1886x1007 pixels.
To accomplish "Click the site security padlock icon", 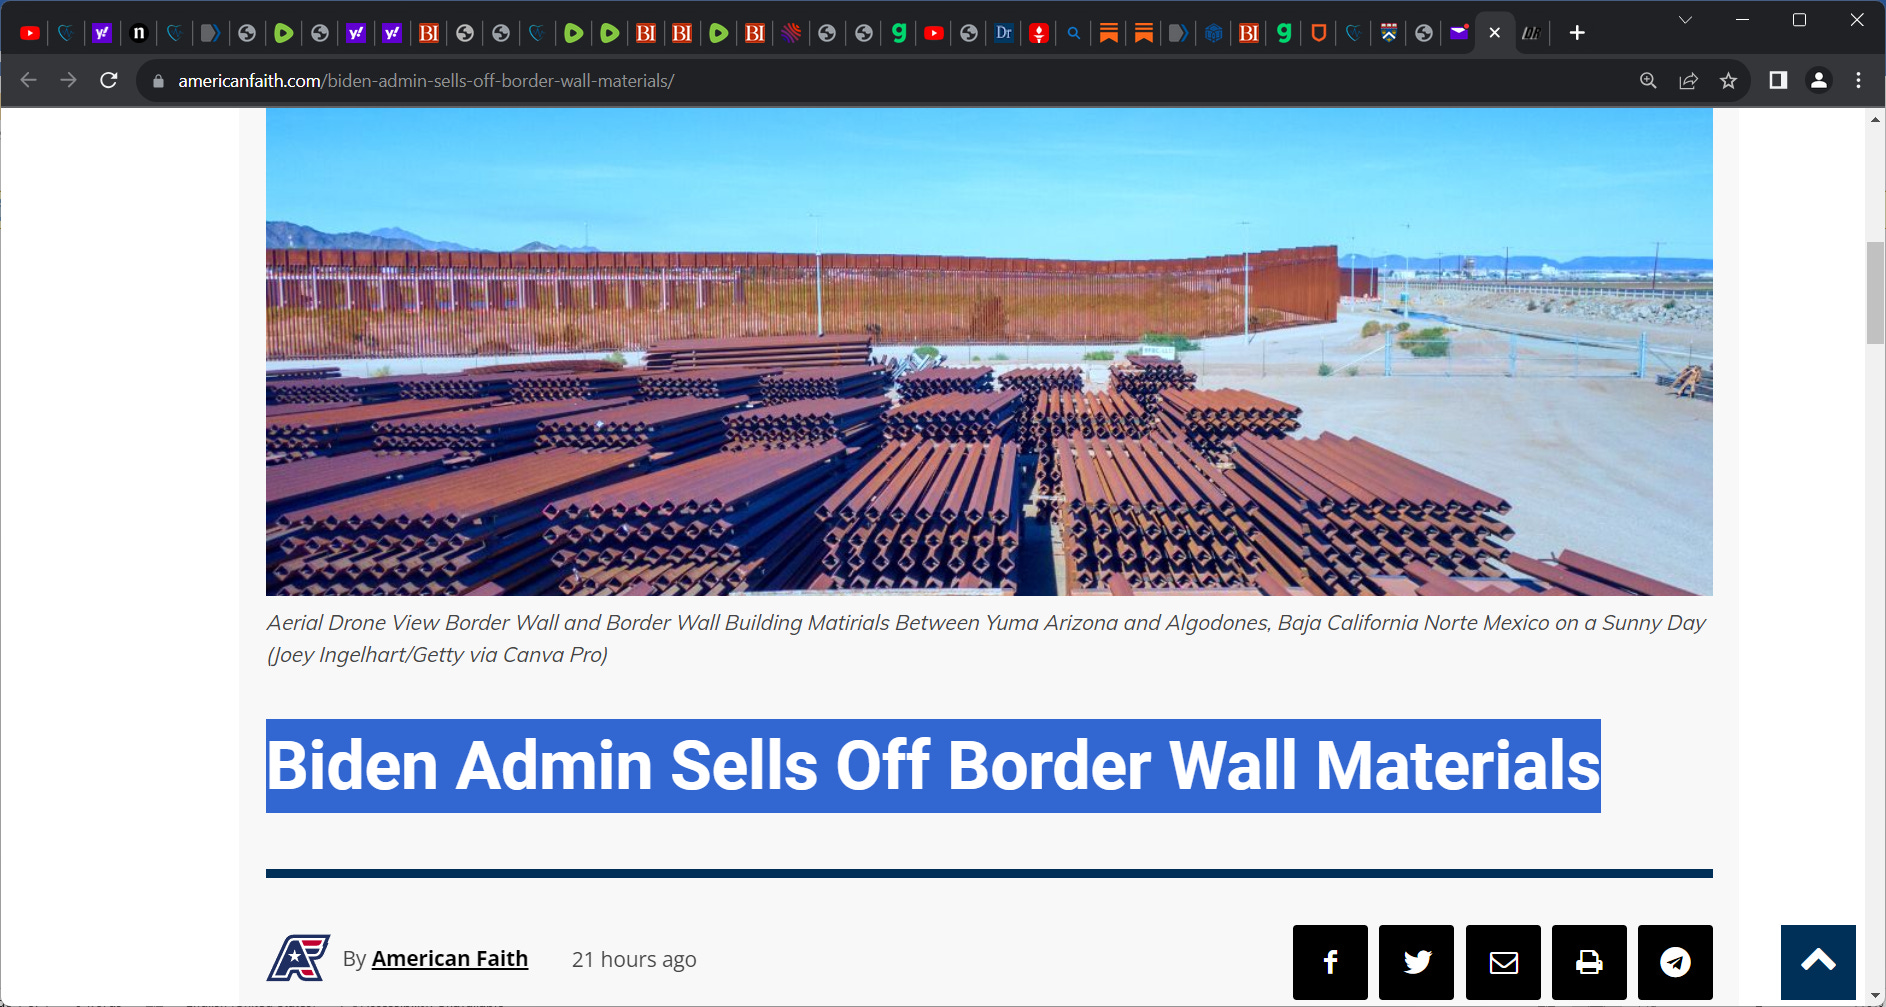I will 157,80.
